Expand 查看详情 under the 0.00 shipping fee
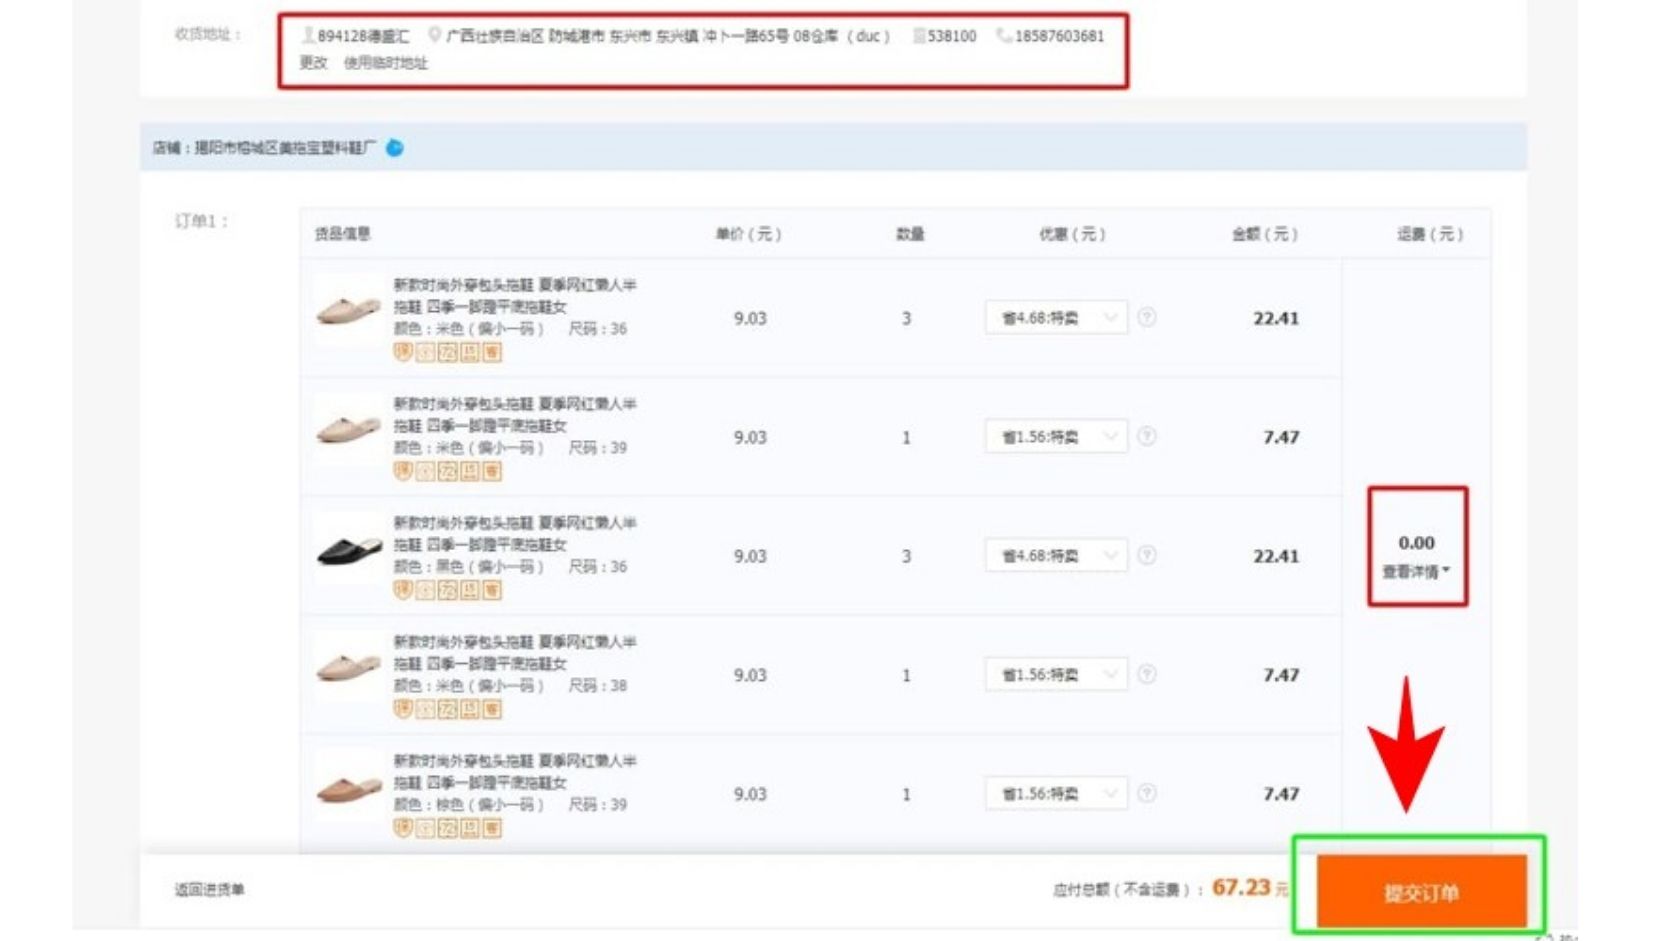Viewport: 1672px width, 941px height. click(1416, 572)
